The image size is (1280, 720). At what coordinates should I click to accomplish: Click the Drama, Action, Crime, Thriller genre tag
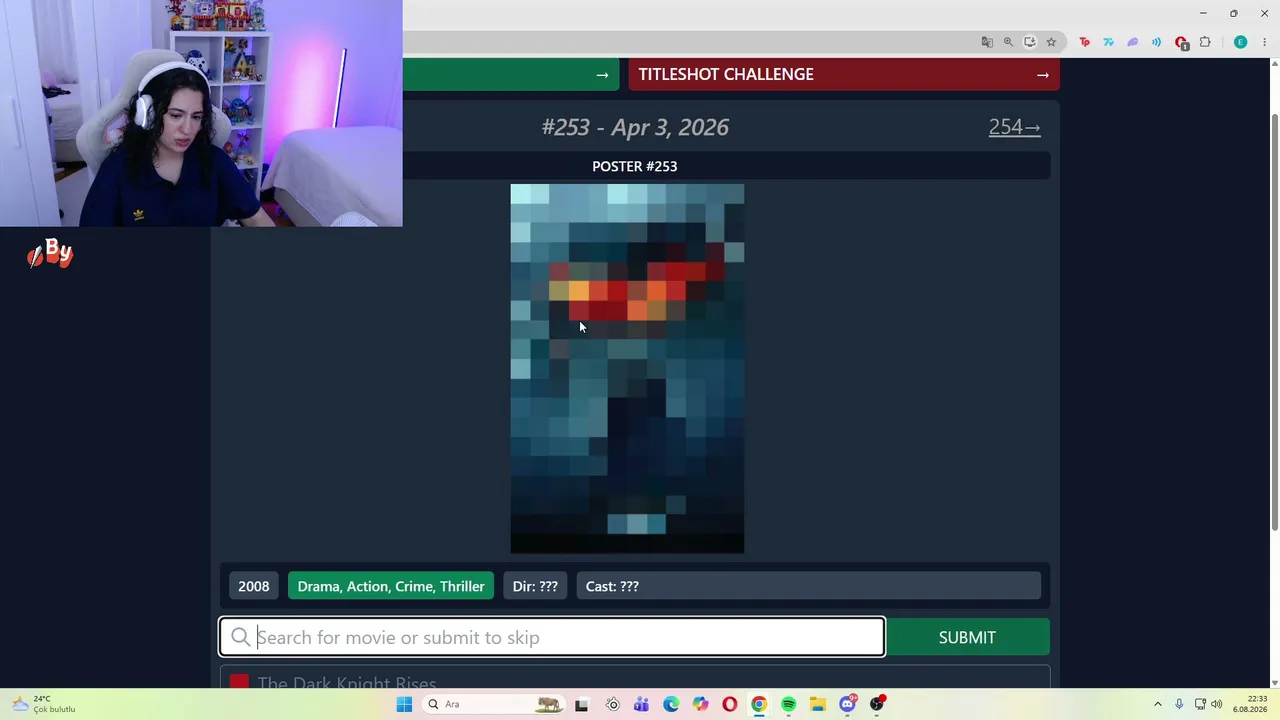coord(391,586)
